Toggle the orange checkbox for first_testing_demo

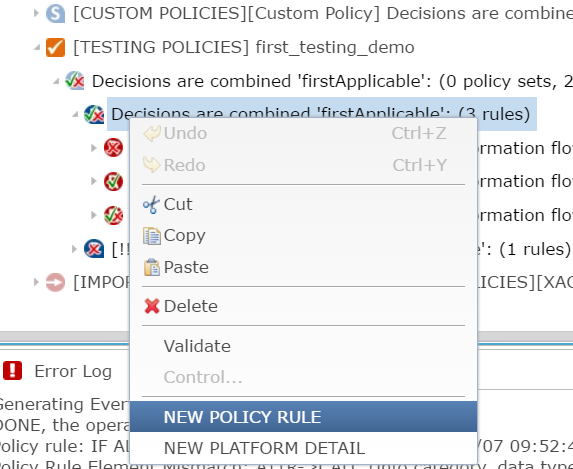pyautogui.click(x=56, y=48)
